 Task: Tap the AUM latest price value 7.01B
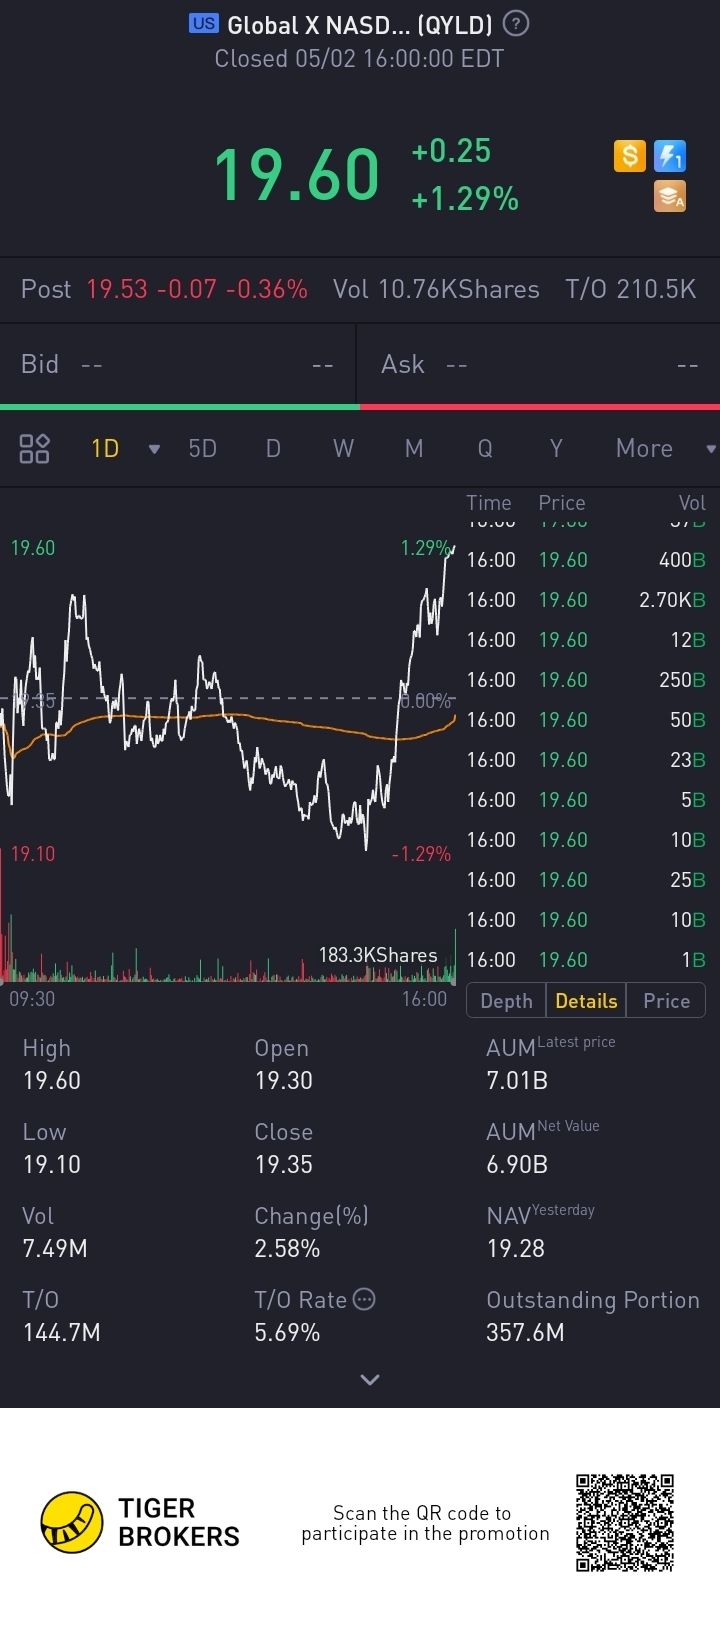click(517, 1080)
